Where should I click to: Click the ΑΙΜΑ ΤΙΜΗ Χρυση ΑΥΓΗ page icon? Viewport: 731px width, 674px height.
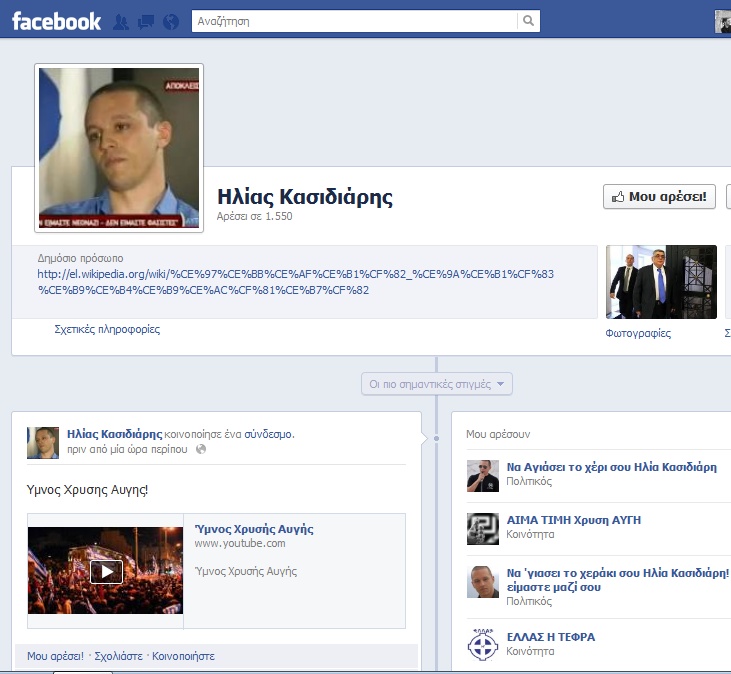[482, 528]
